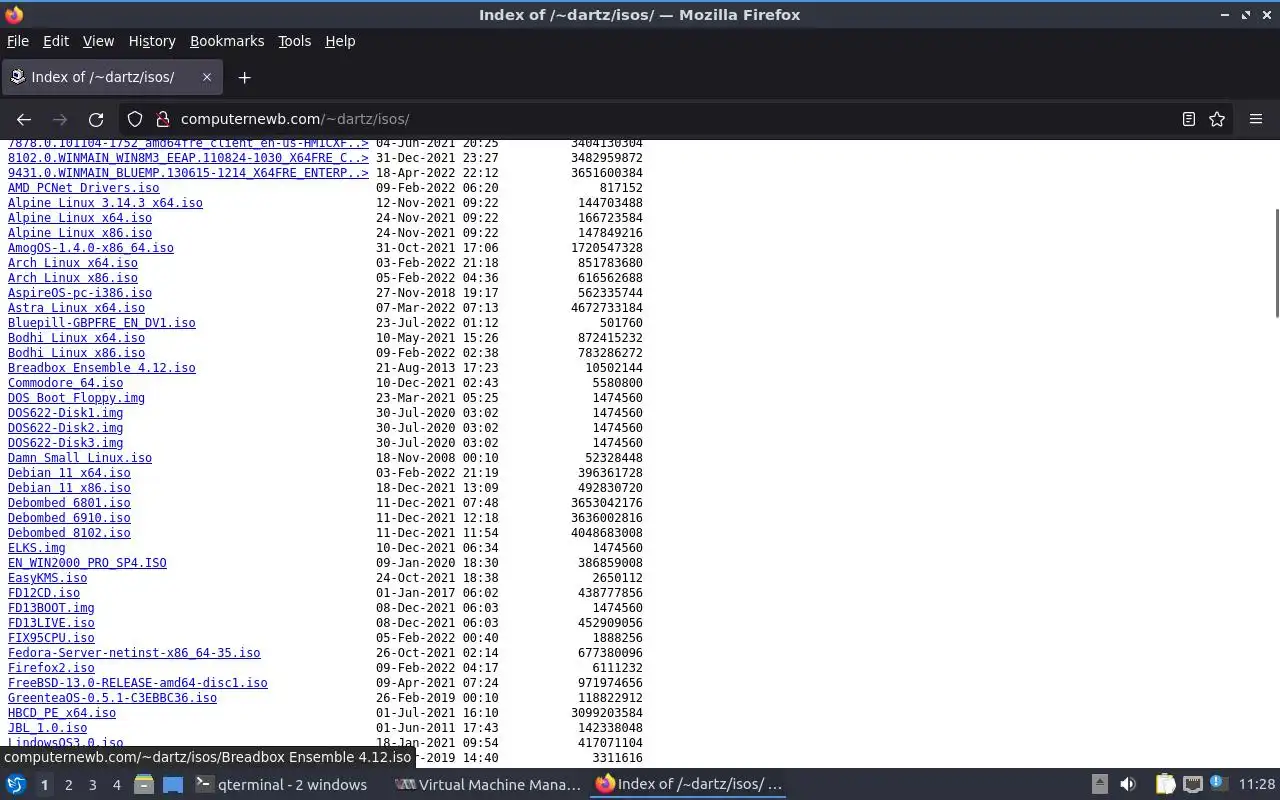Click the AspireOS-pc-i386.iso link

click(80, 293)
